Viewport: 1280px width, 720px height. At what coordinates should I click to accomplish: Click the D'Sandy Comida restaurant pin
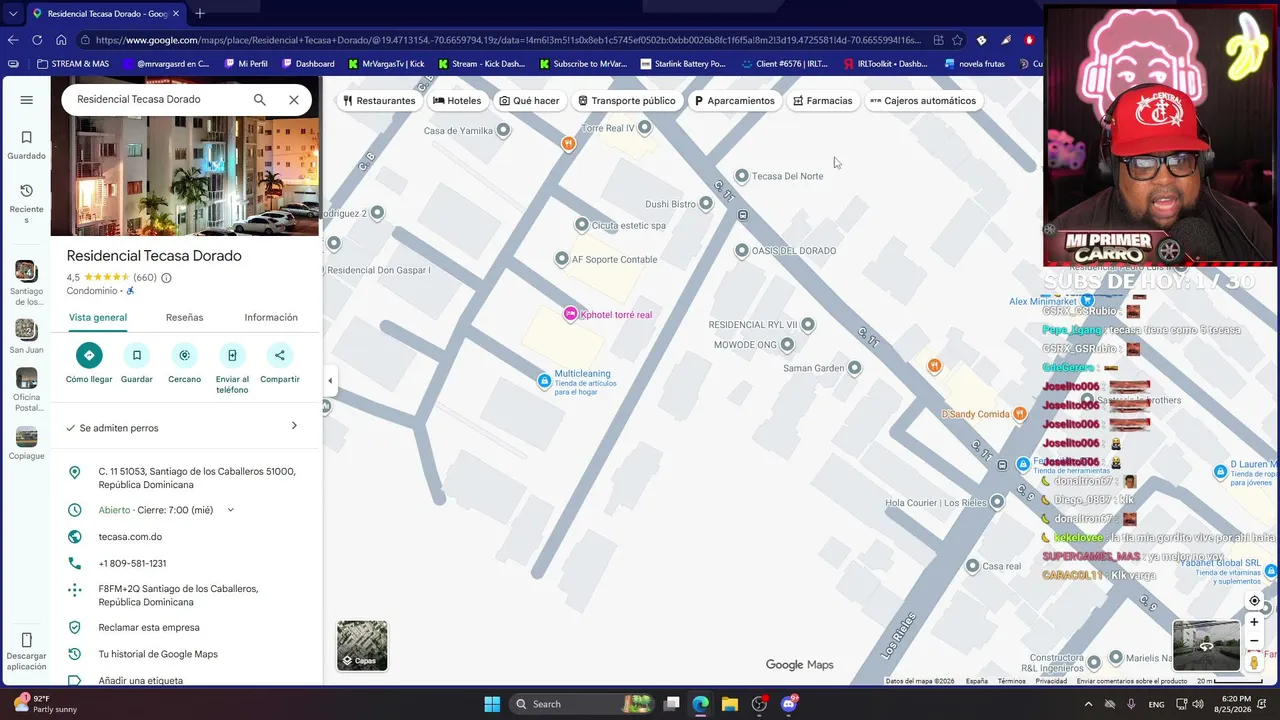coord(1019,414)
